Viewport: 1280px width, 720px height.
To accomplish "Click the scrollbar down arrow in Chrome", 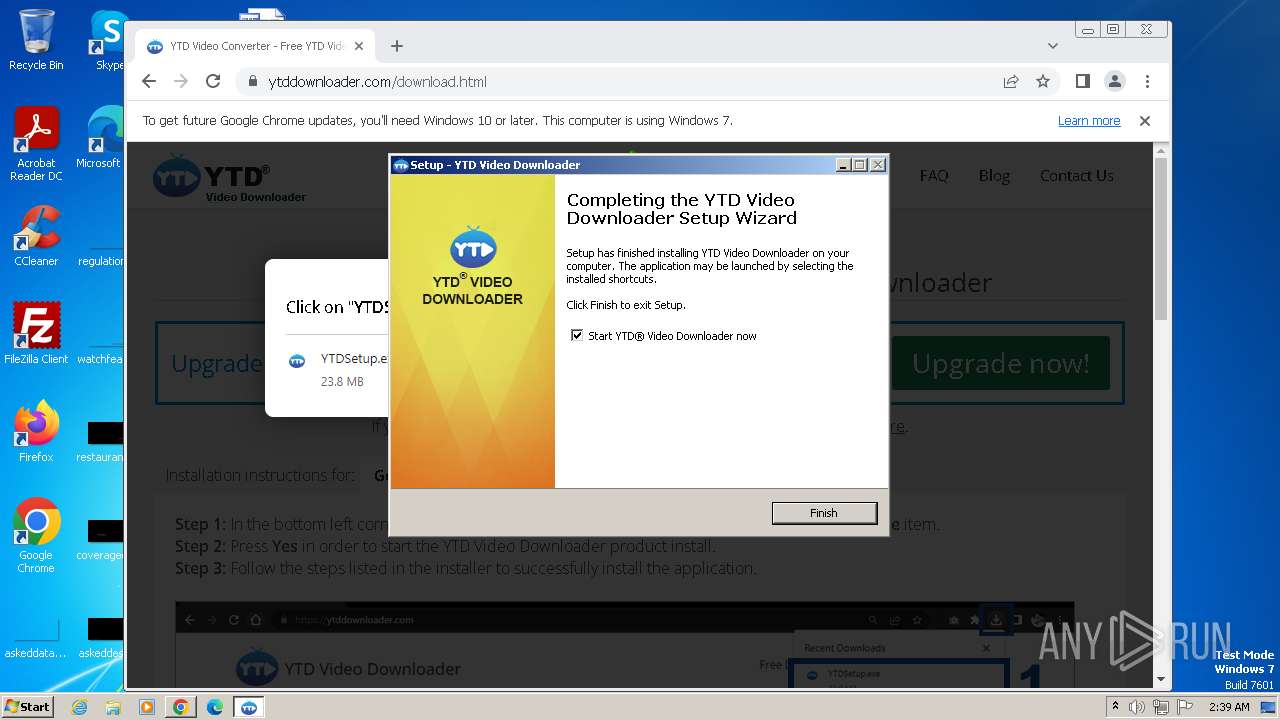I will 1161,680.
